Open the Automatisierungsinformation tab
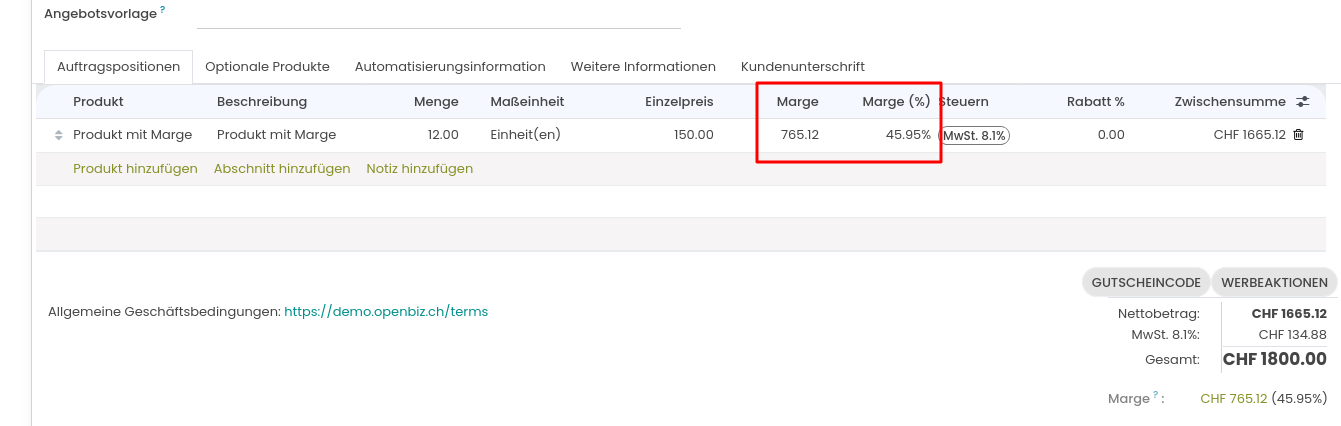 tap(450, 67)
